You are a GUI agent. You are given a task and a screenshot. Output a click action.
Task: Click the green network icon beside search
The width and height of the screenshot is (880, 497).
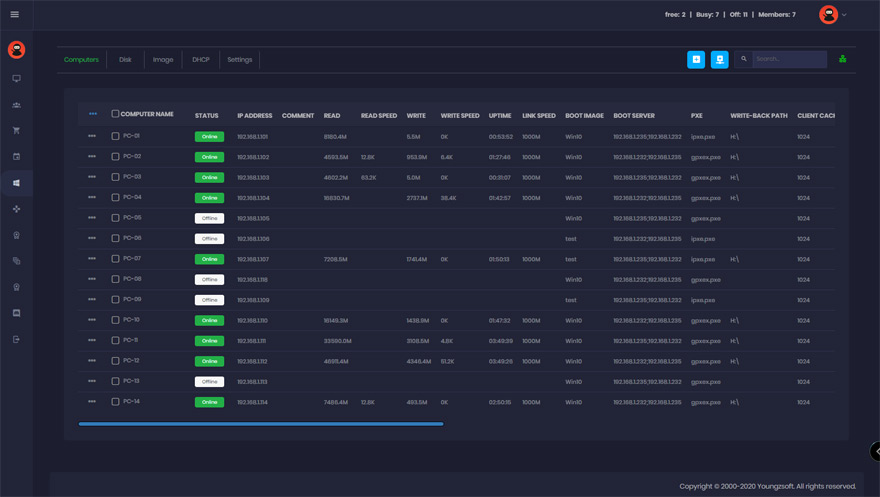pyautogui.click(x=842, y=59)
